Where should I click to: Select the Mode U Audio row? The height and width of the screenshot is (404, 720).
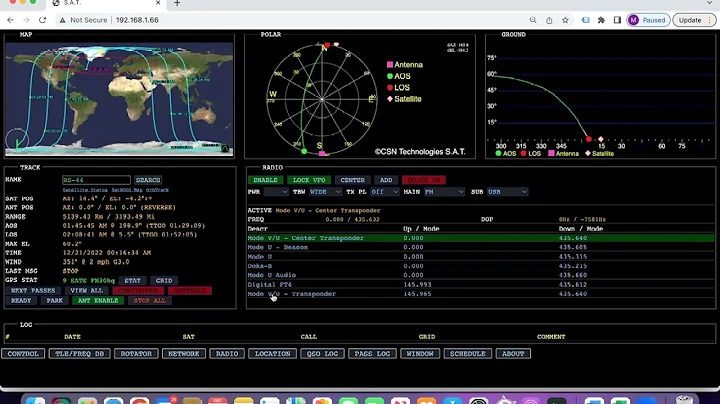point(481,275)
